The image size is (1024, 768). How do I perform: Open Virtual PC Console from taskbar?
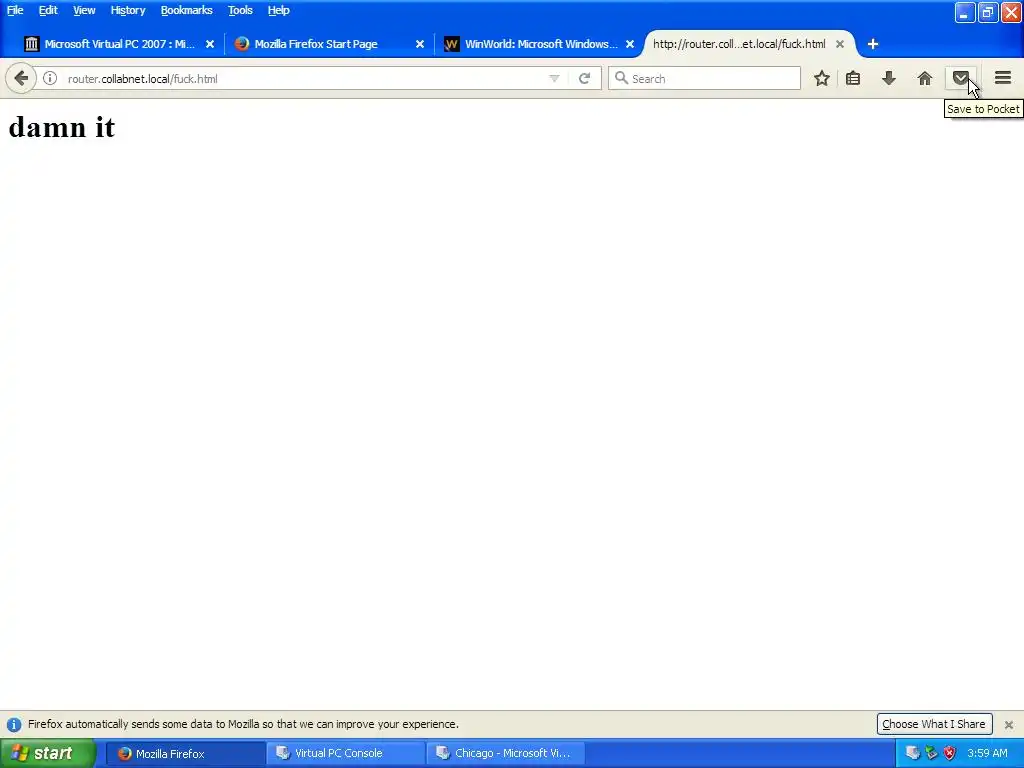[345, 753]
